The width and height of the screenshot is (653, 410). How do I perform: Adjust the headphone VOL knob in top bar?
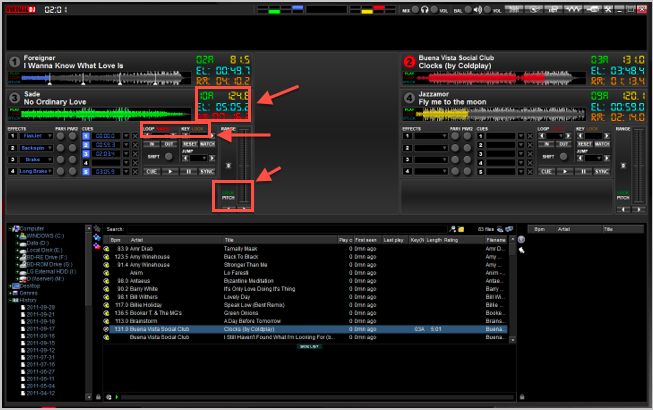coord(434,10)
